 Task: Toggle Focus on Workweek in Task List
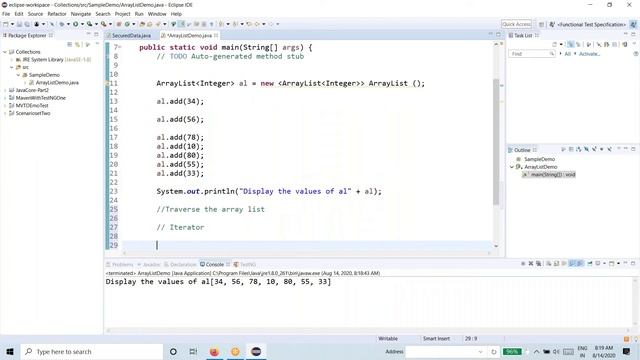point(588,44)
